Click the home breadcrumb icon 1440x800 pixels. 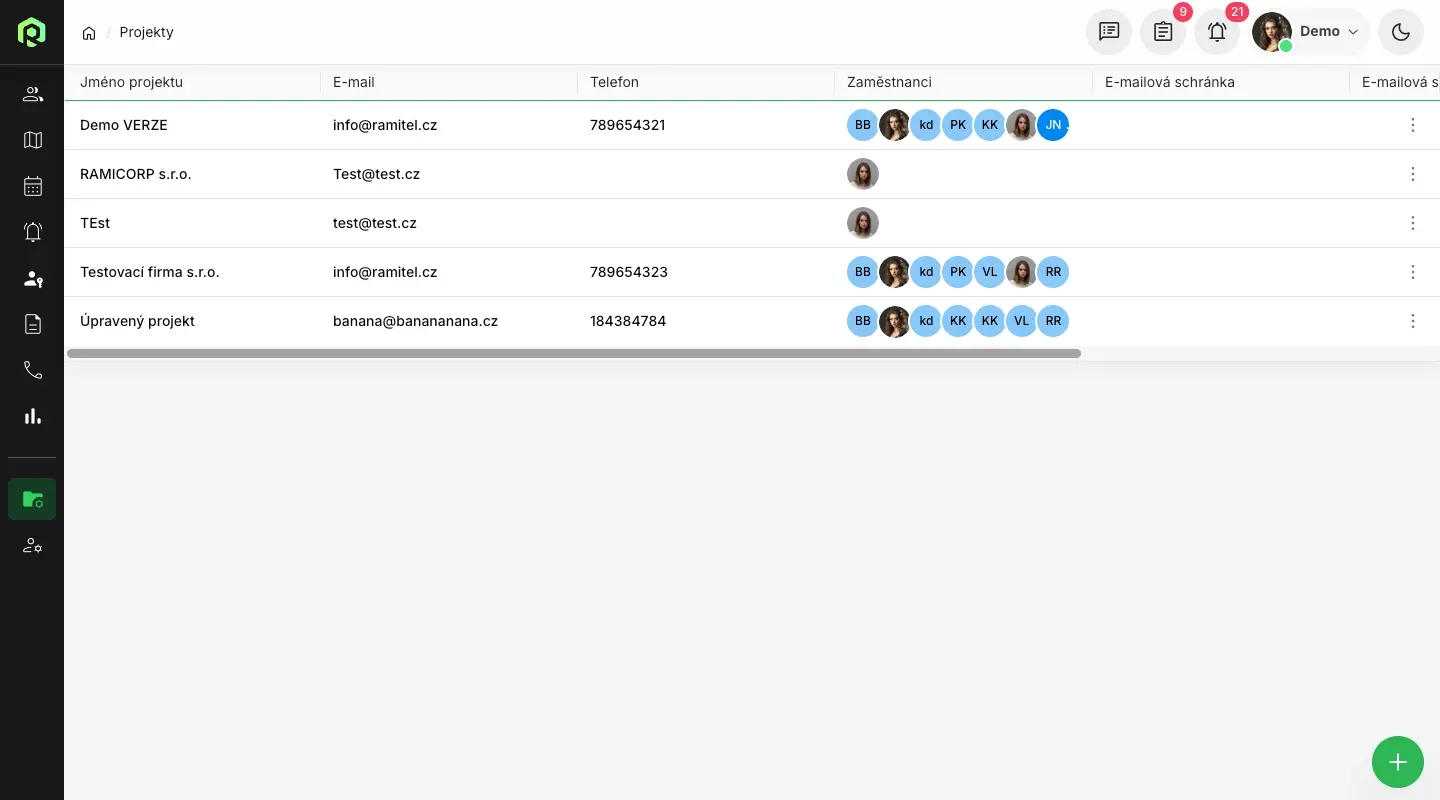click(89, 33)
